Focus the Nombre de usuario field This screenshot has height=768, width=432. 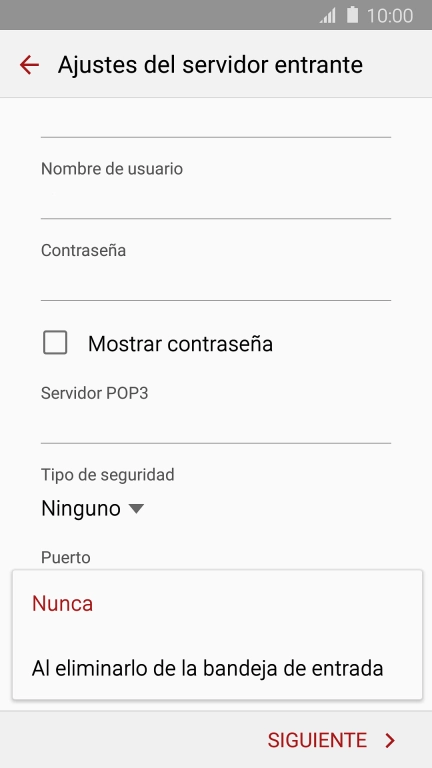(x=216, y=199)
